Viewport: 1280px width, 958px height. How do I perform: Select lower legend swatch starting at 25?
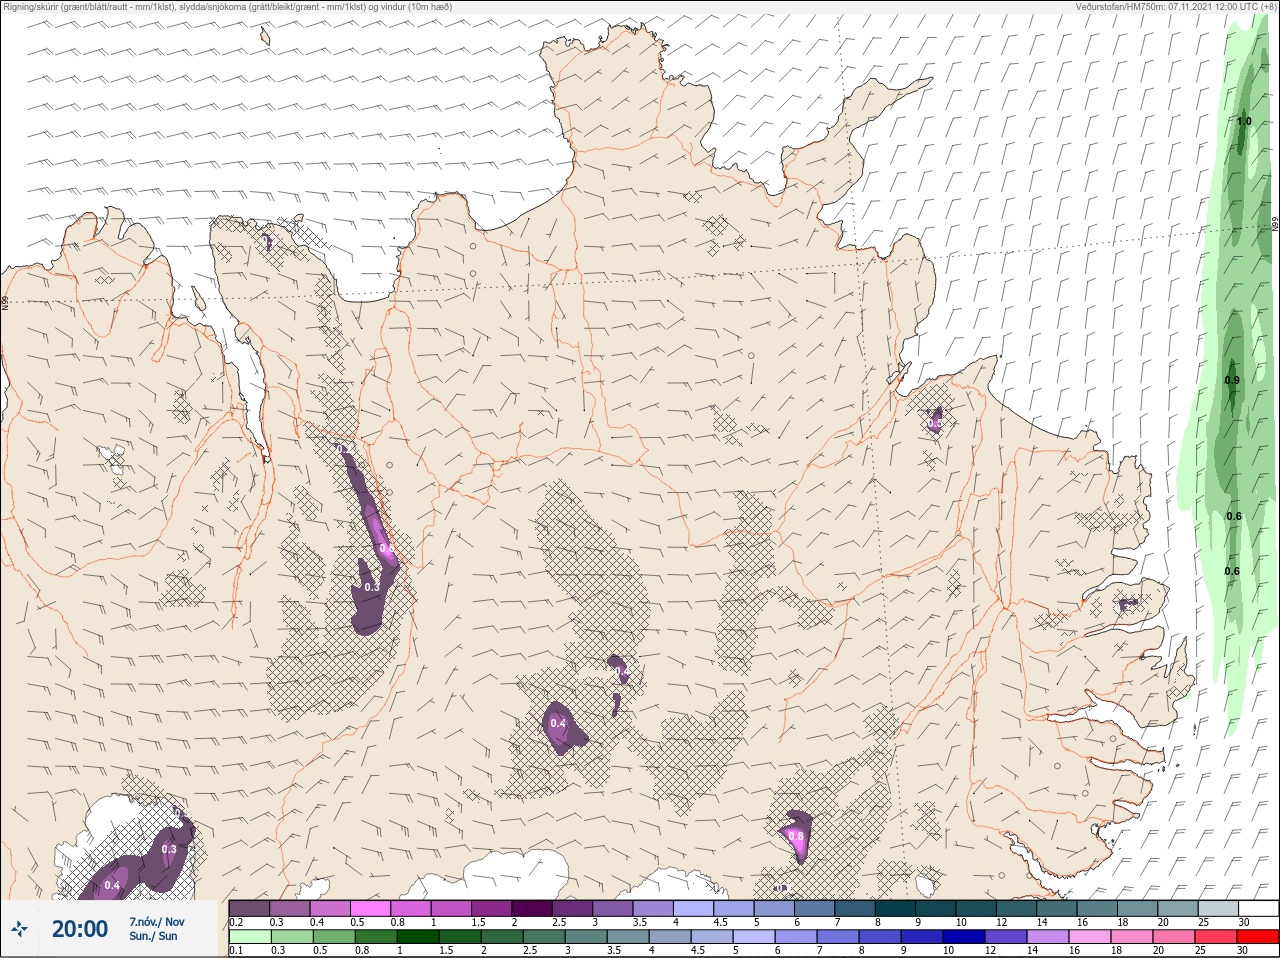[x=1216, y=937]
